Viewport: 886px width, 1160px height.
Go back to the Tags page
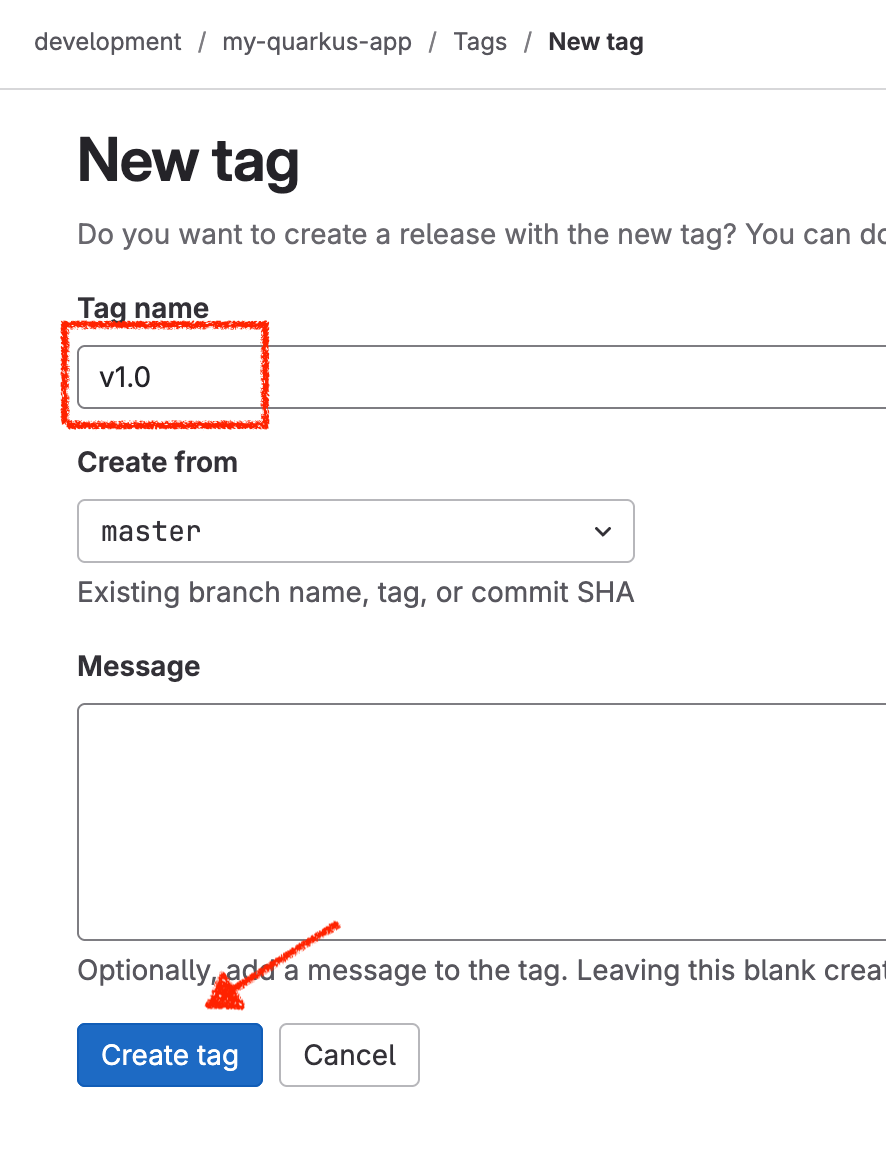click(480, 42)
